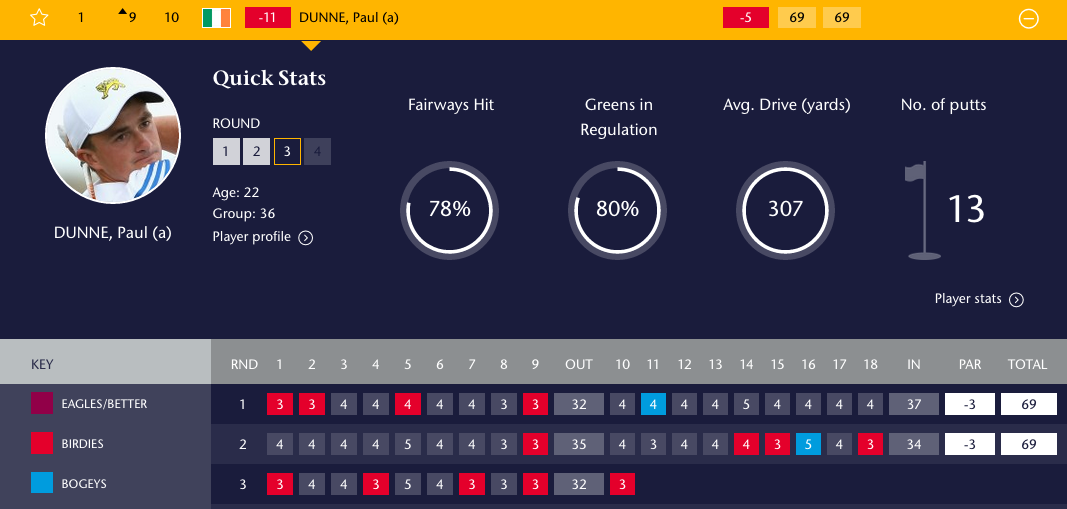Click the Birdies red color swatch
1067x509 pixels.
click(x=43, y=444)
